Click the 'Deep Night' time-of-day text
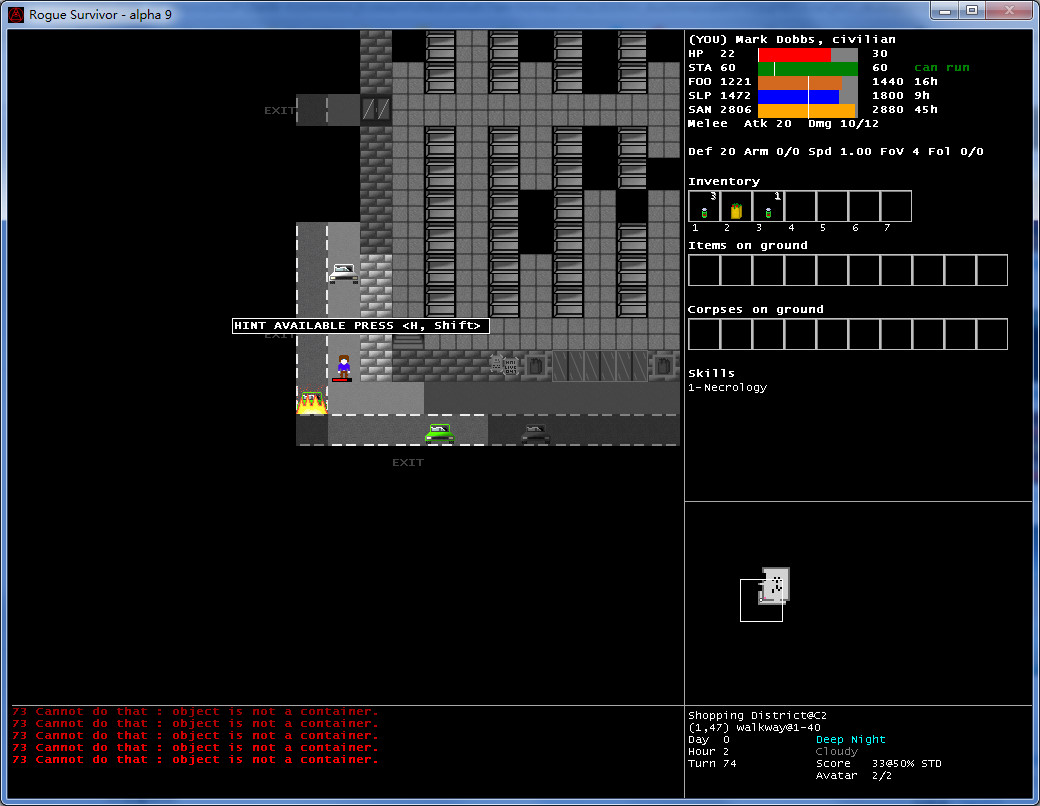 point(850,739)
